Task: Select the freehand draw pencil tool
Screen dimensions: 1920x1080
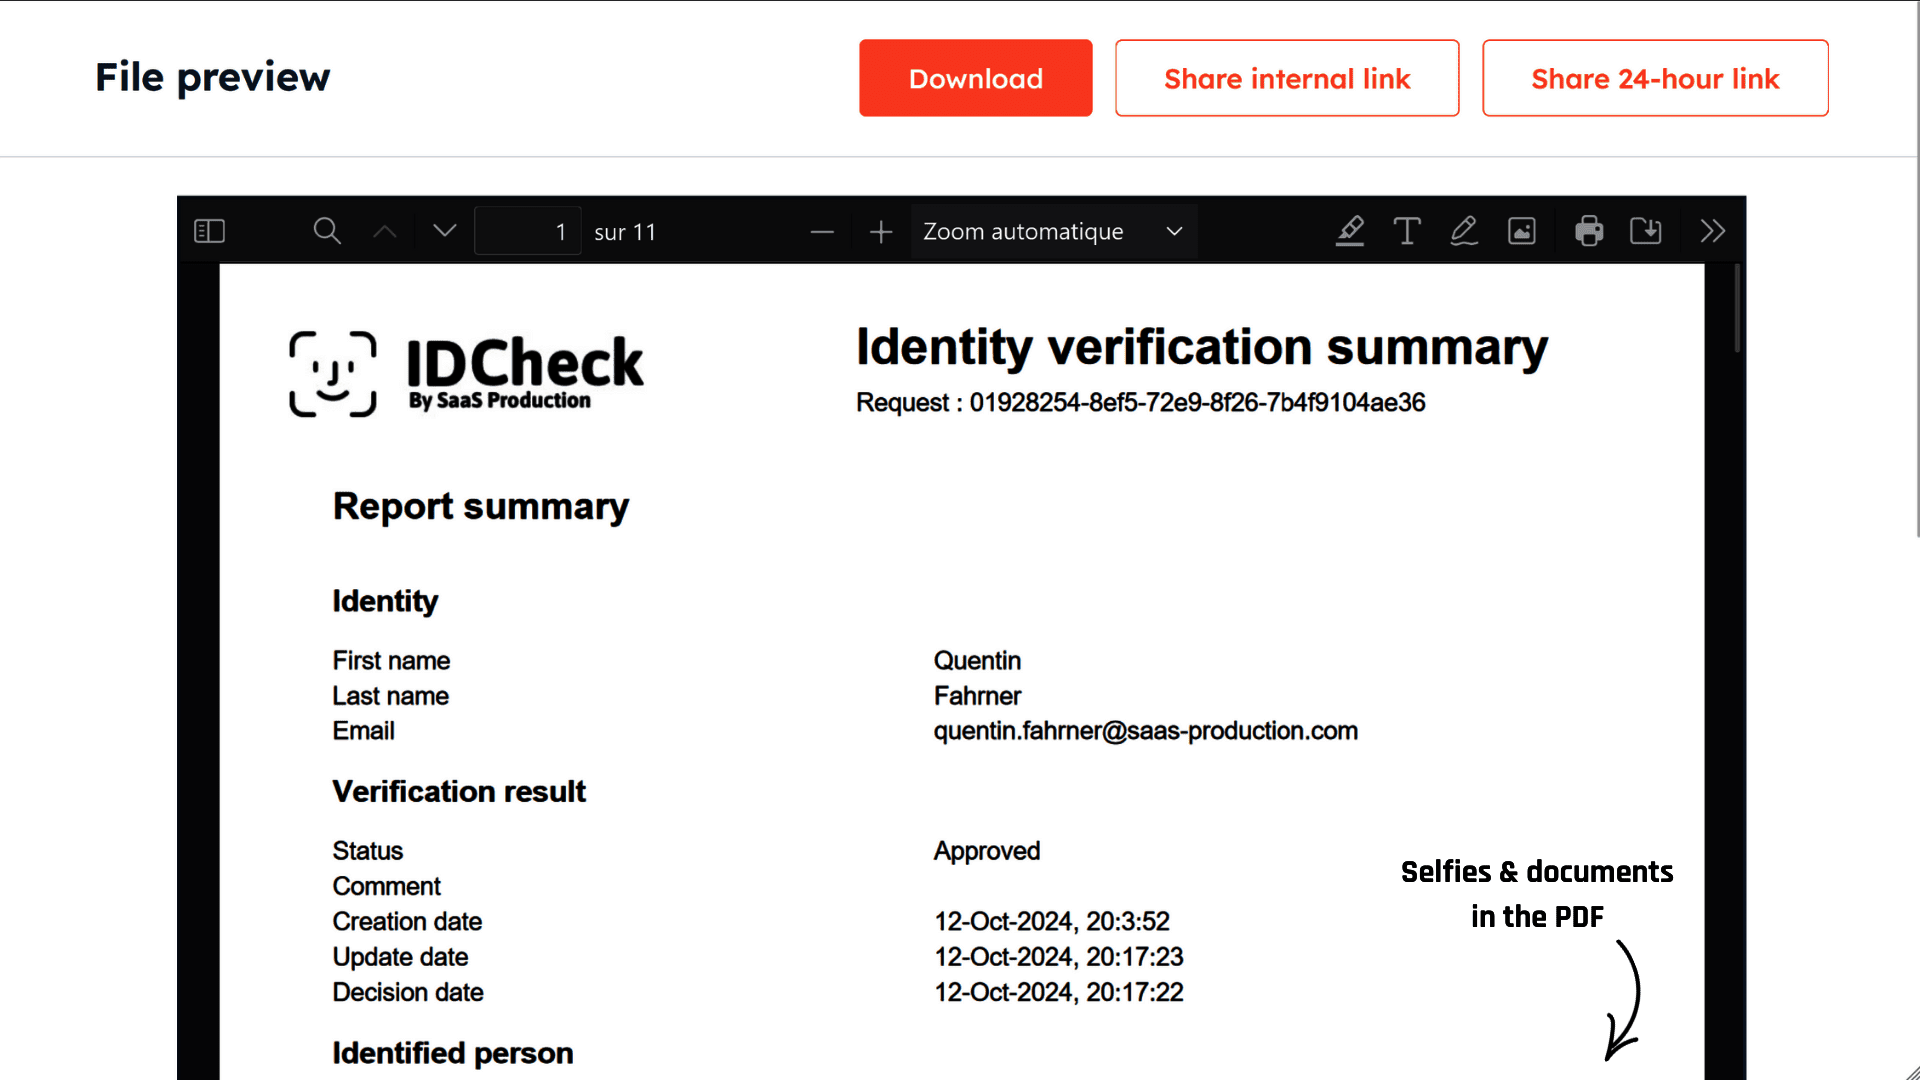Action: point(1464,231)
